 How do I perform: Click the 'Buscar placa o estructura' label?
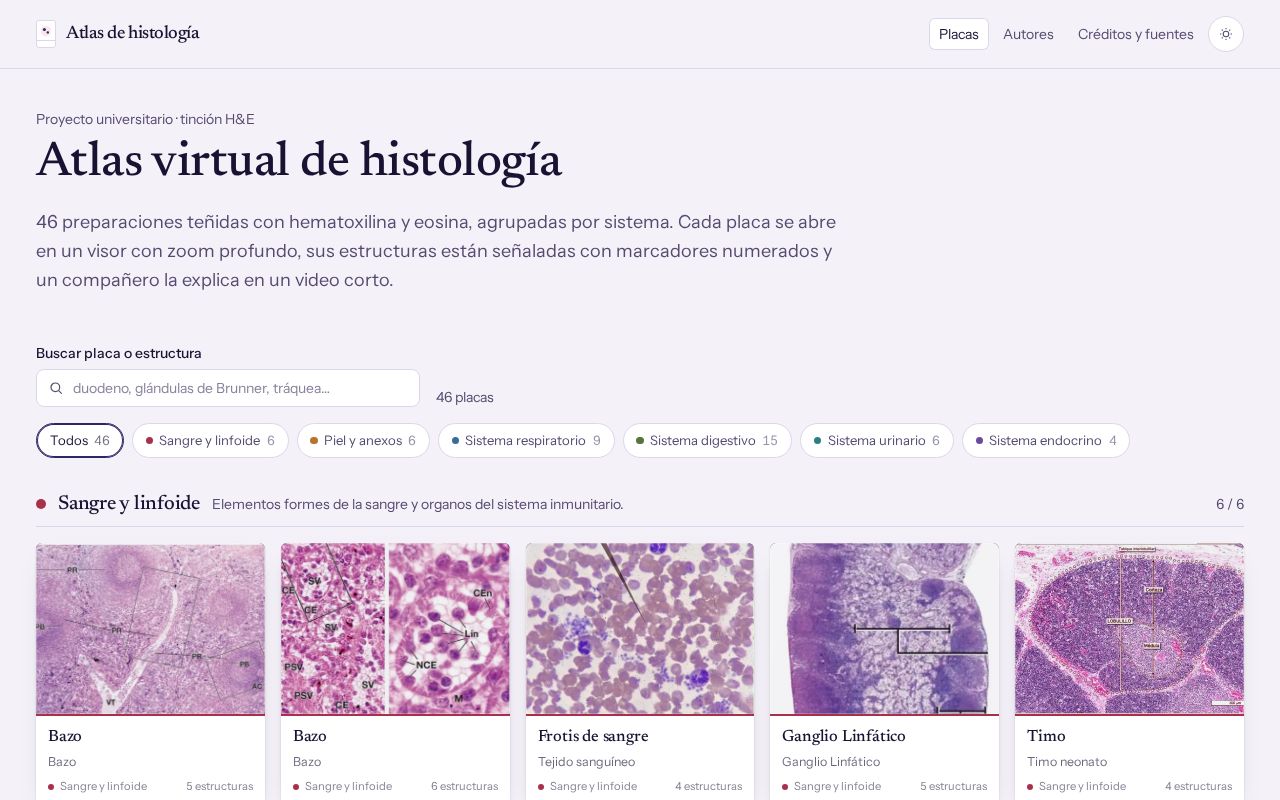(x=119, y=353)
